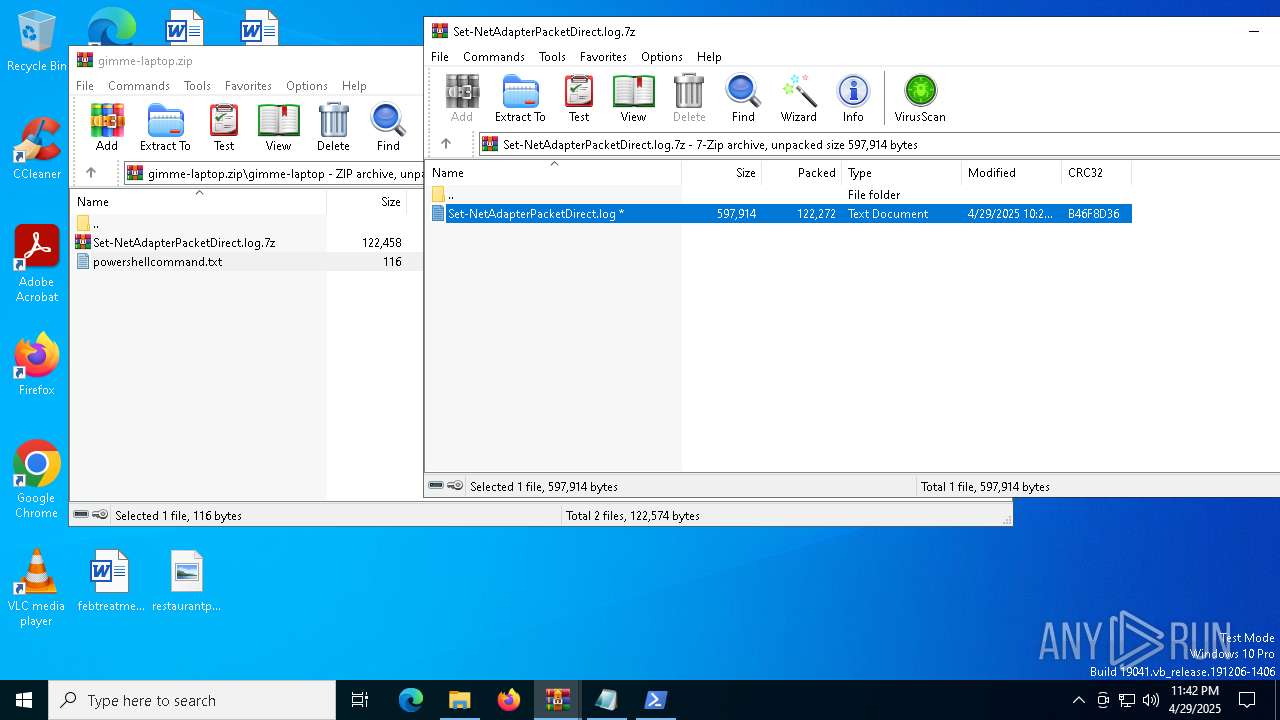Viewport: 1280px width, 720px height.
Task: Click View icon in gimme-laptop.zip window
Action: click(x=278, y=127)
